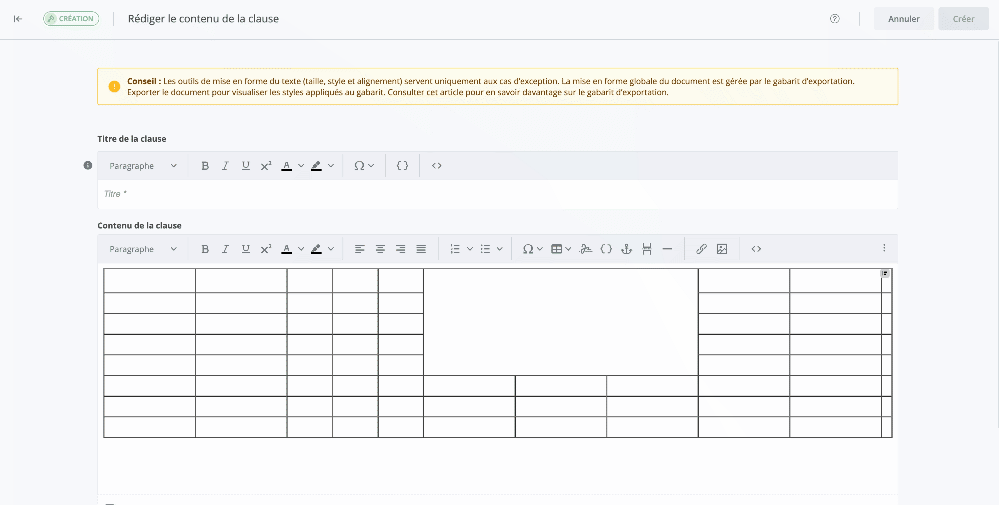Screen dimensions: 999x505
Task: Toggle superscript in the content toolbar
Action: (266, 249)
